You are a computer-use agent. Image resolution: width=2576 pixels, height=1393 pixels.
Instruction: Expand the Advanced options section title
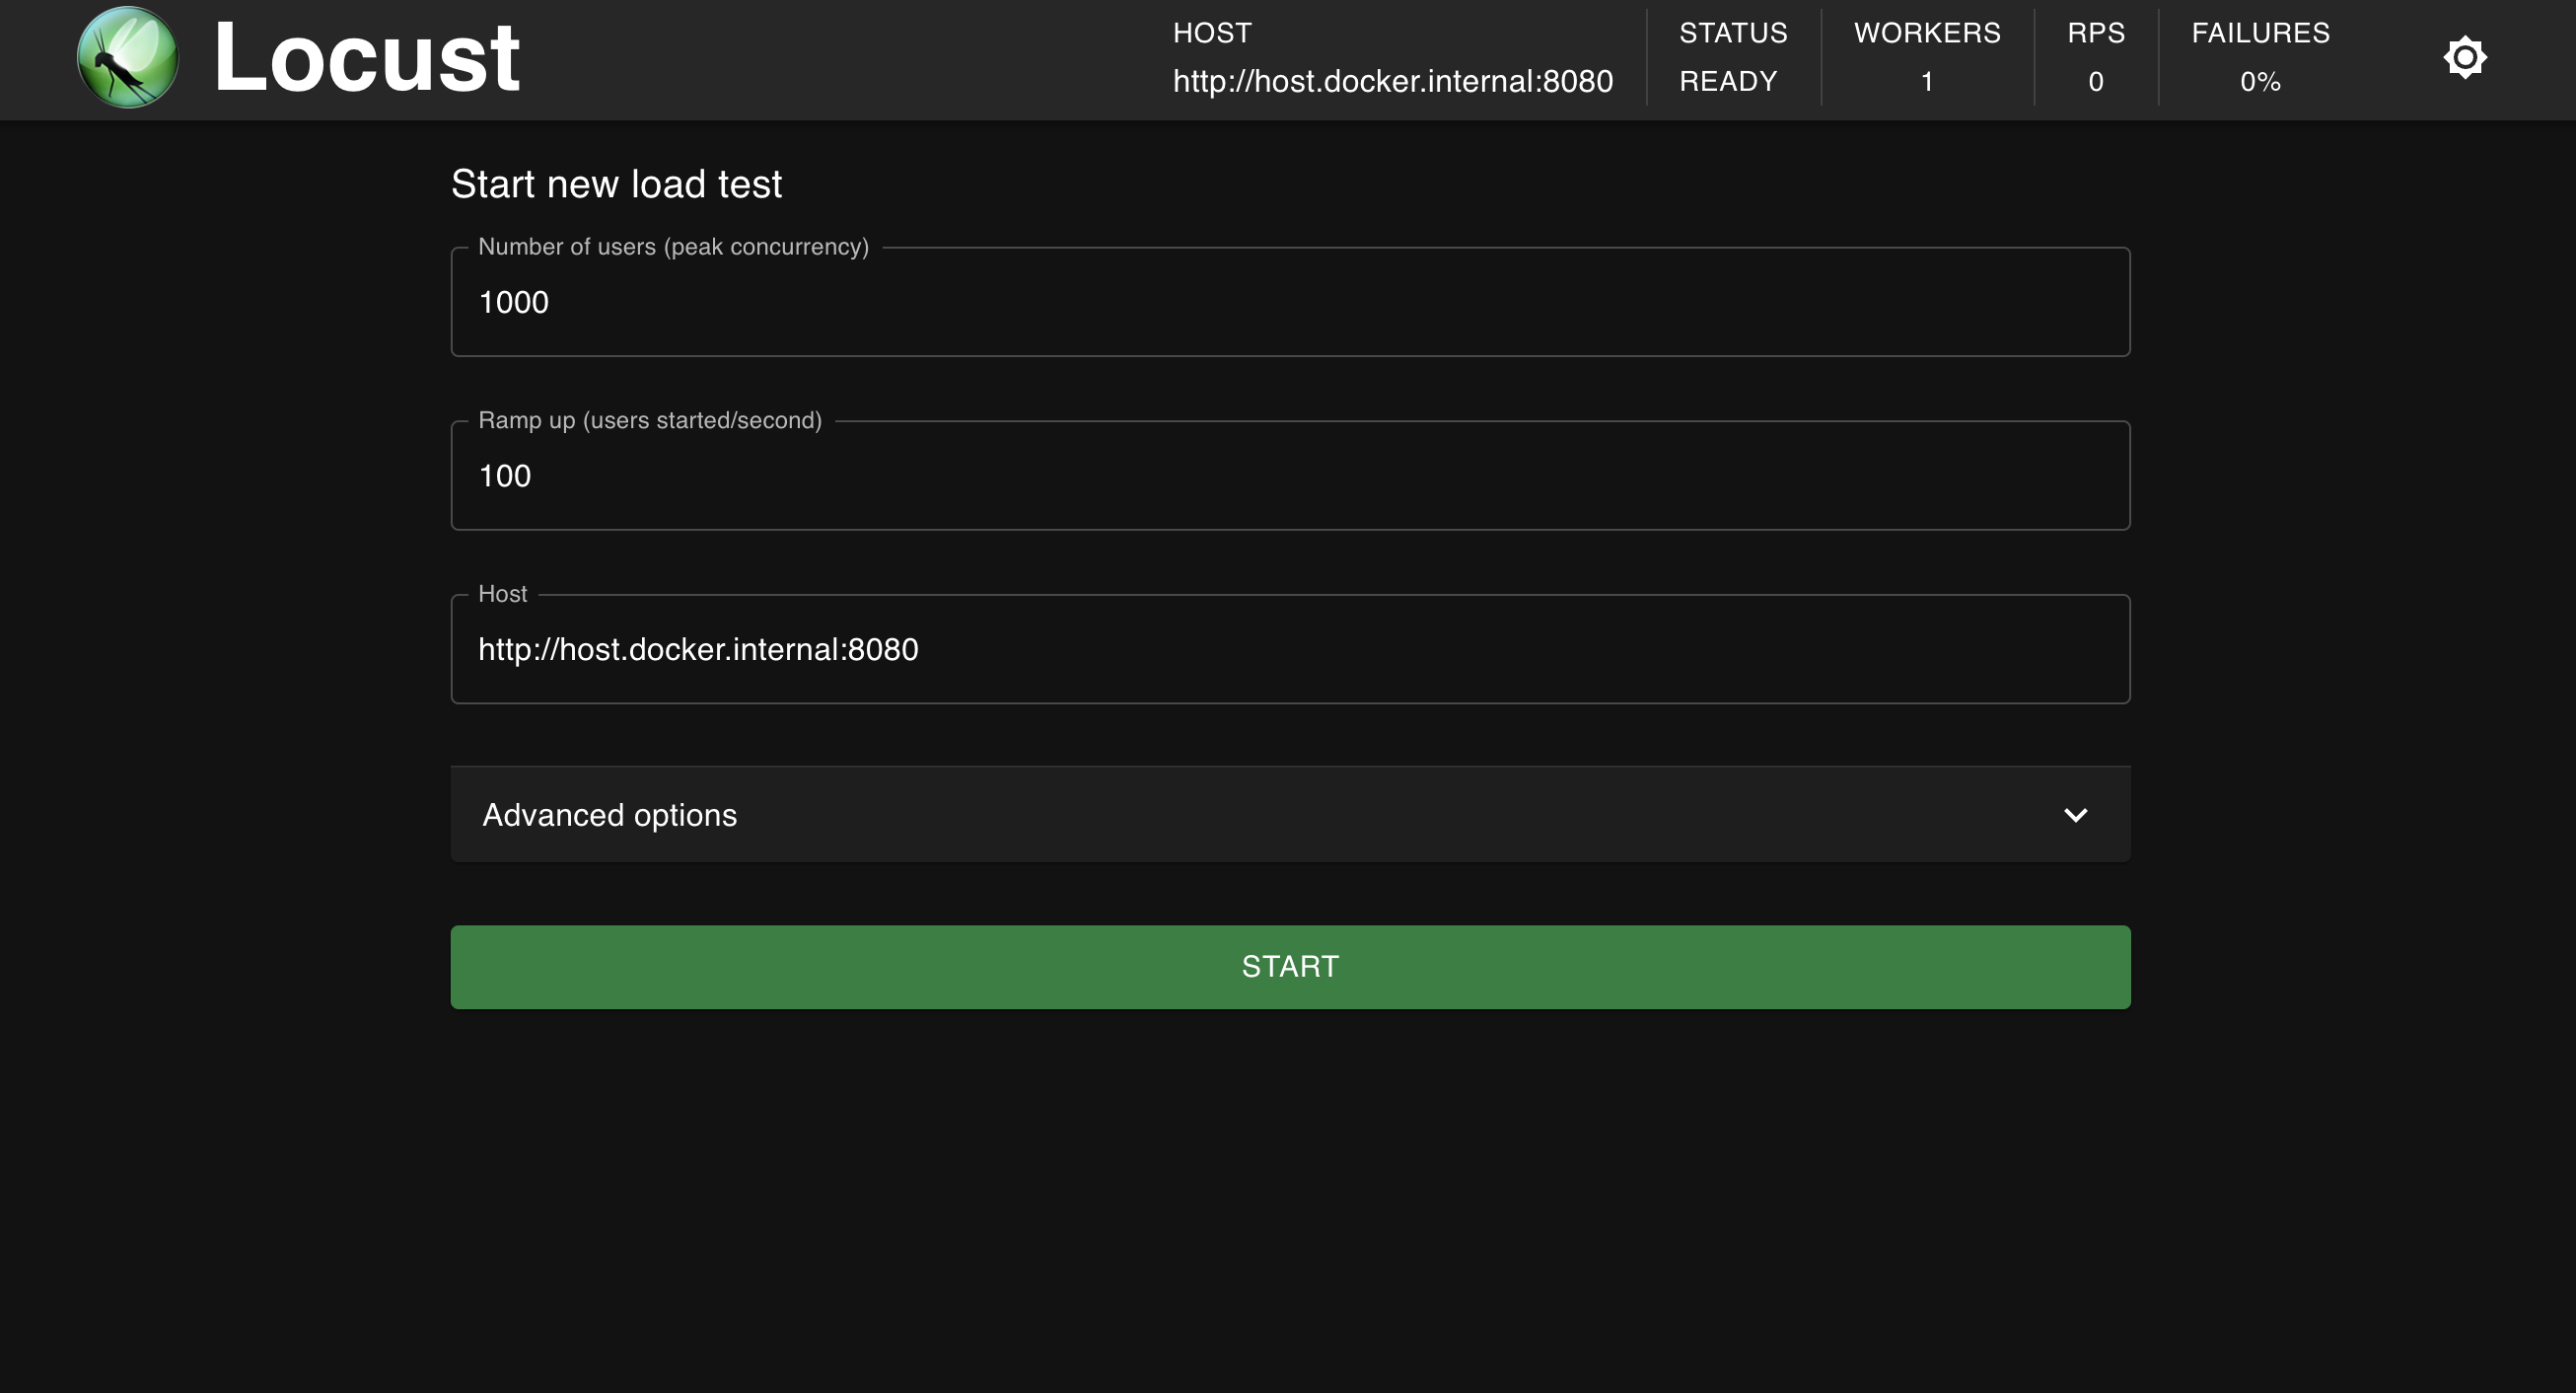point(609,815)
